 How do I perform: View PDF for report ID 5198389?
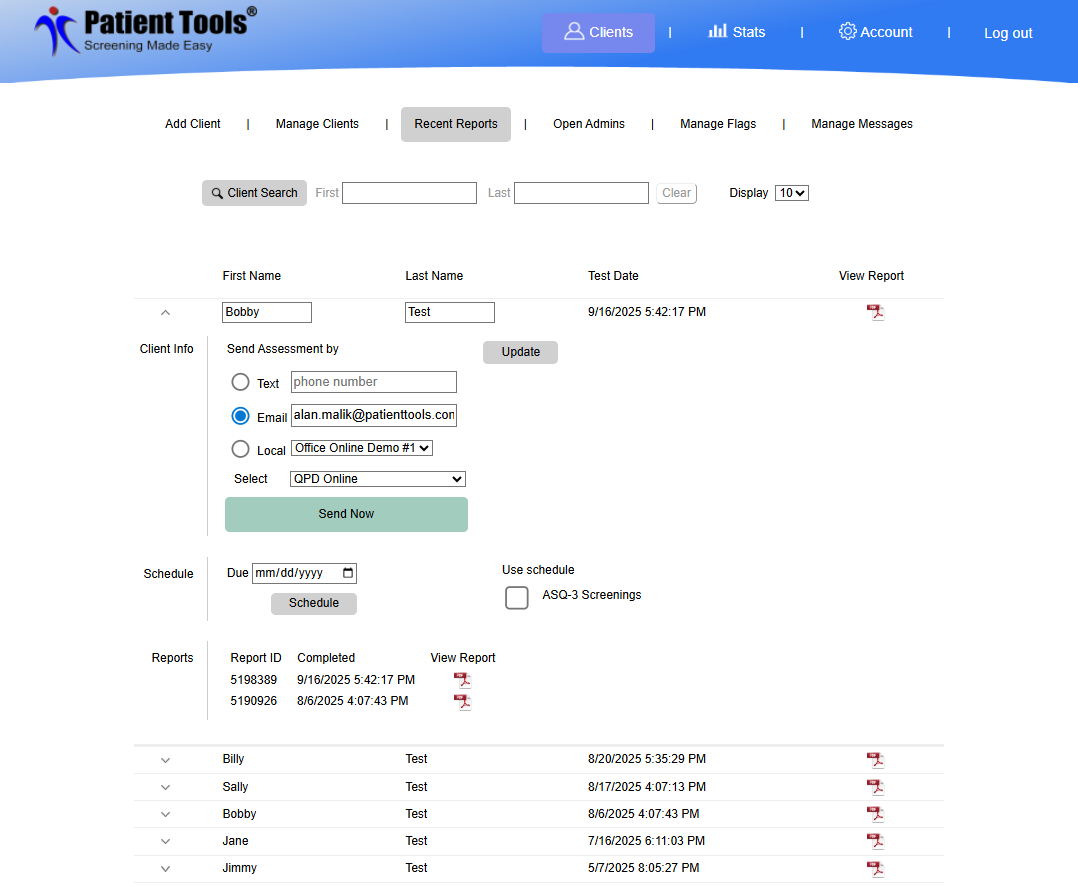(462, 680)
